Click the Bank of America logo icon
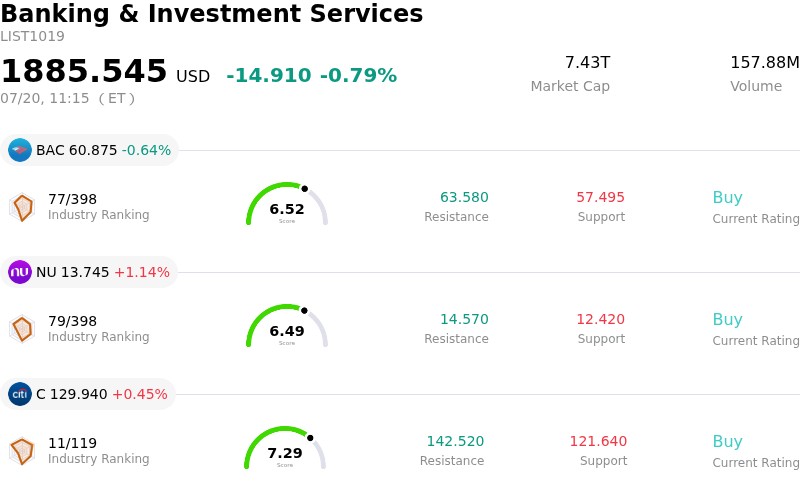This screenshot has width=800, height=488. point(20,150)
